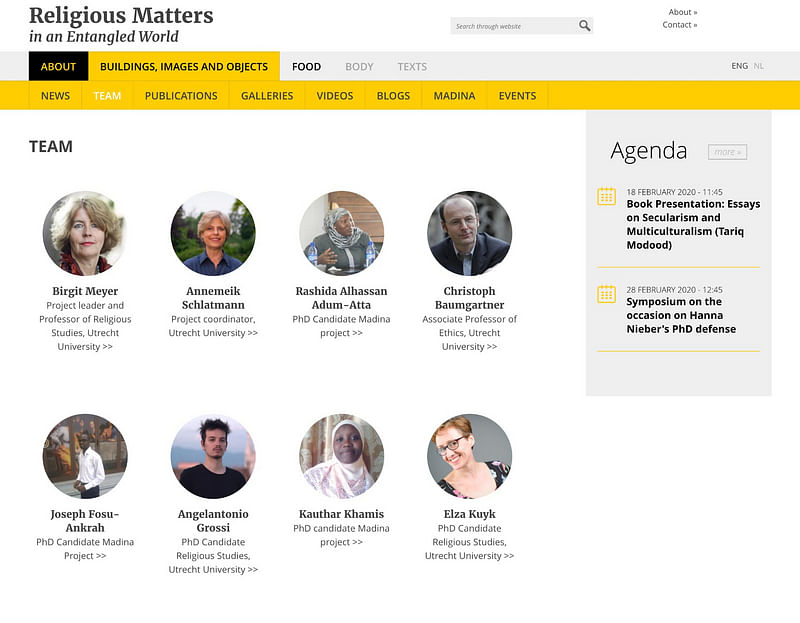This screenshot has width=800, height=623.
Task: Click calendar icon for 18 February event
Action: (606, 196)
